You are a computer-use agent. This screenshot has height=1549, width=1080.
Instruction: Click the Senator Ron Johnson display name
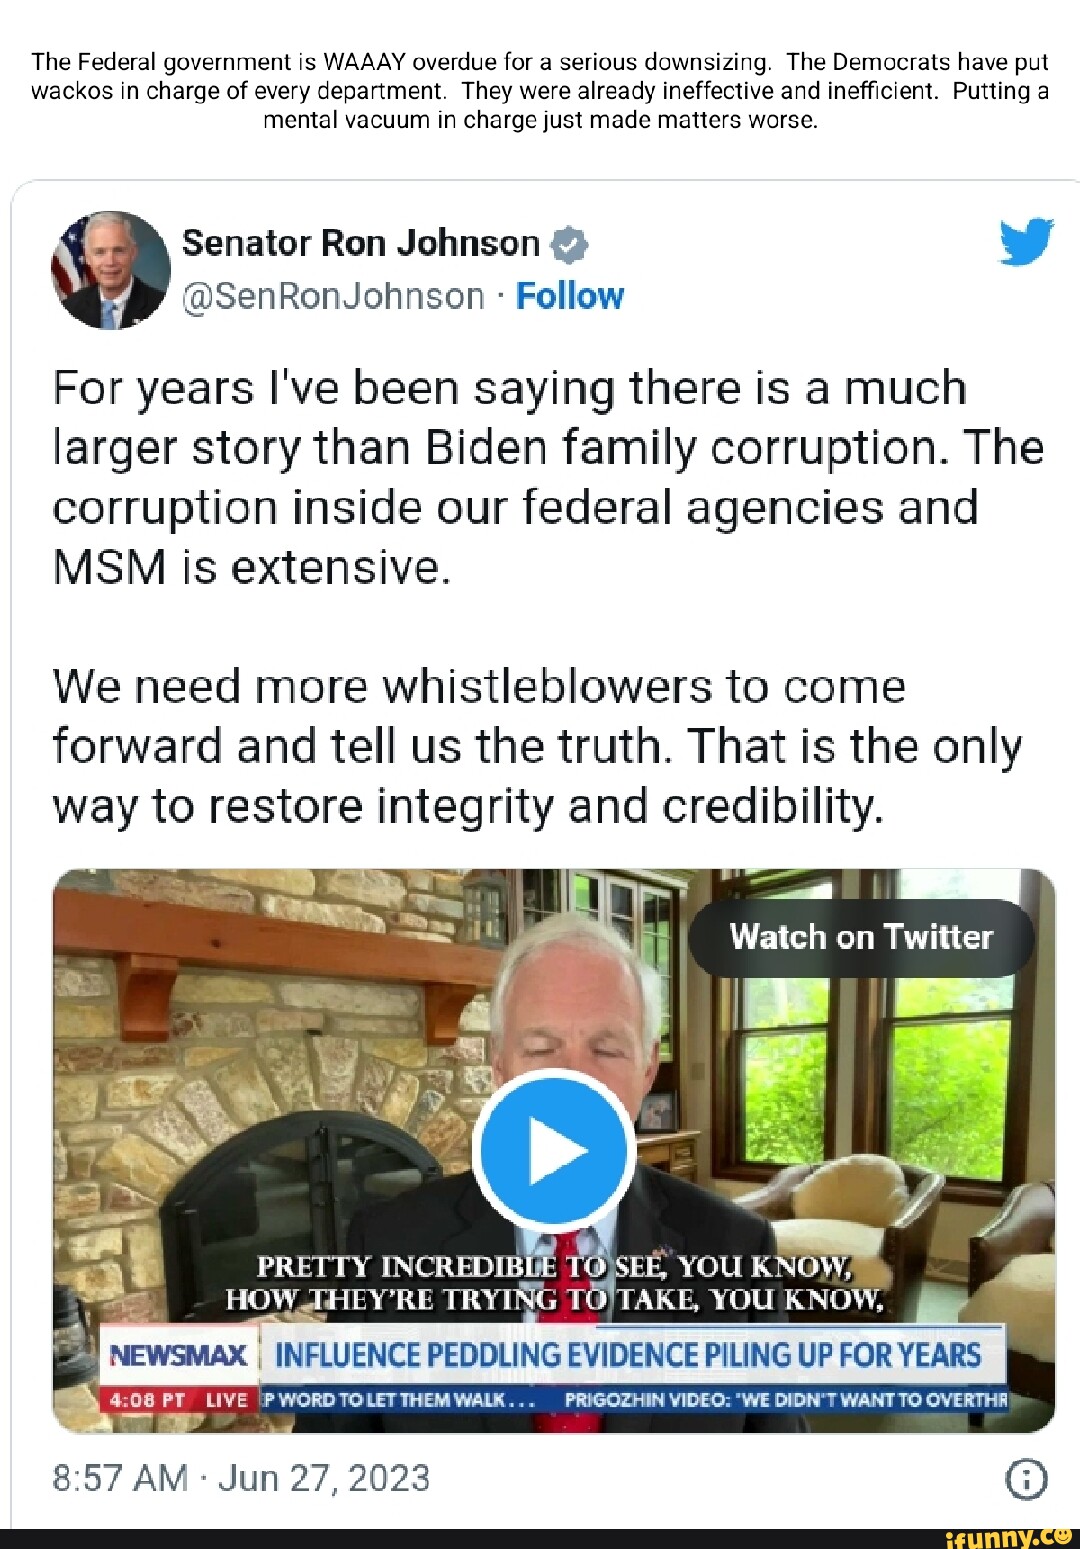click(360, 243)
